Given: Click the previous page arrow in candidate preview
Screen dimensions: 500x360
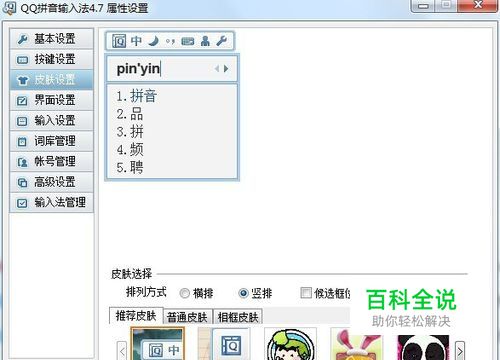Looking at the screenshot, I should click(217, 69).
